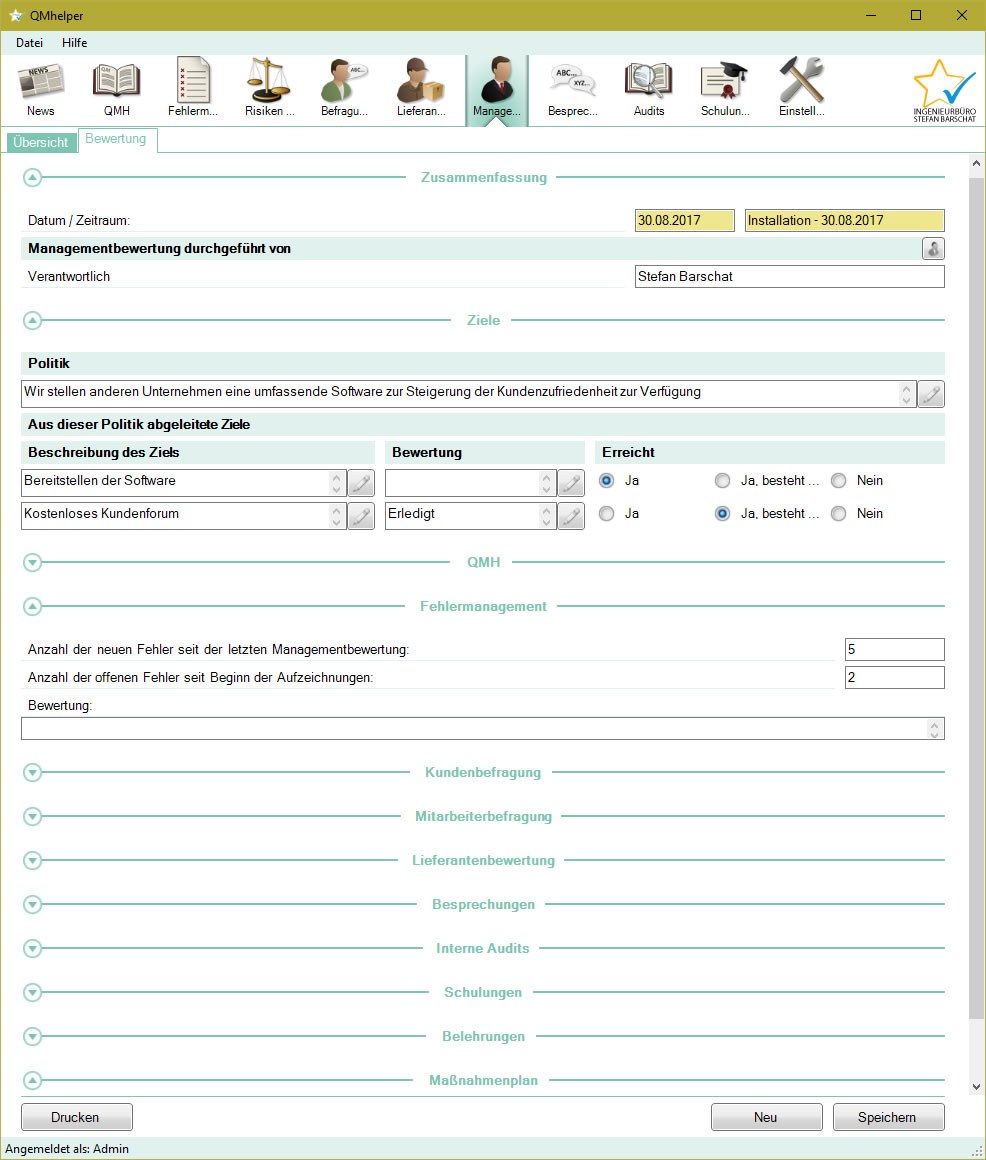Switch to the Übersicht tab
Image resolution: width=986 pixels, height=1160 pixels.
[40, 141]
